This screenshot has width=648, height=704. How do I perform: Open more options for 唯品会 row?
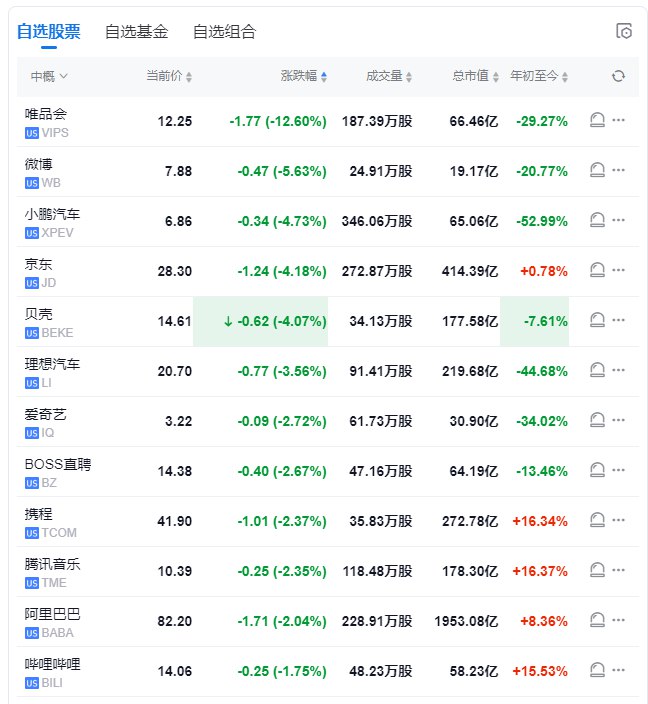point(618,120)
